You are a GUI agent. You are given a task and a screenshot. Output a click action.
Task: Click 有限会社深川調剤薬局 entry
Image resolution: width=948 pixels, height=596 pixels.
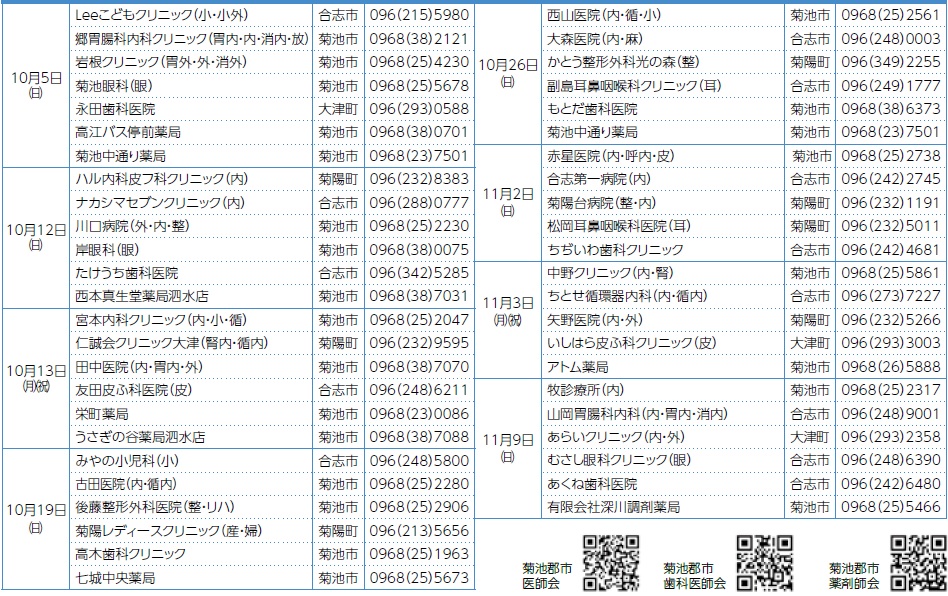(x=613, y=507)
